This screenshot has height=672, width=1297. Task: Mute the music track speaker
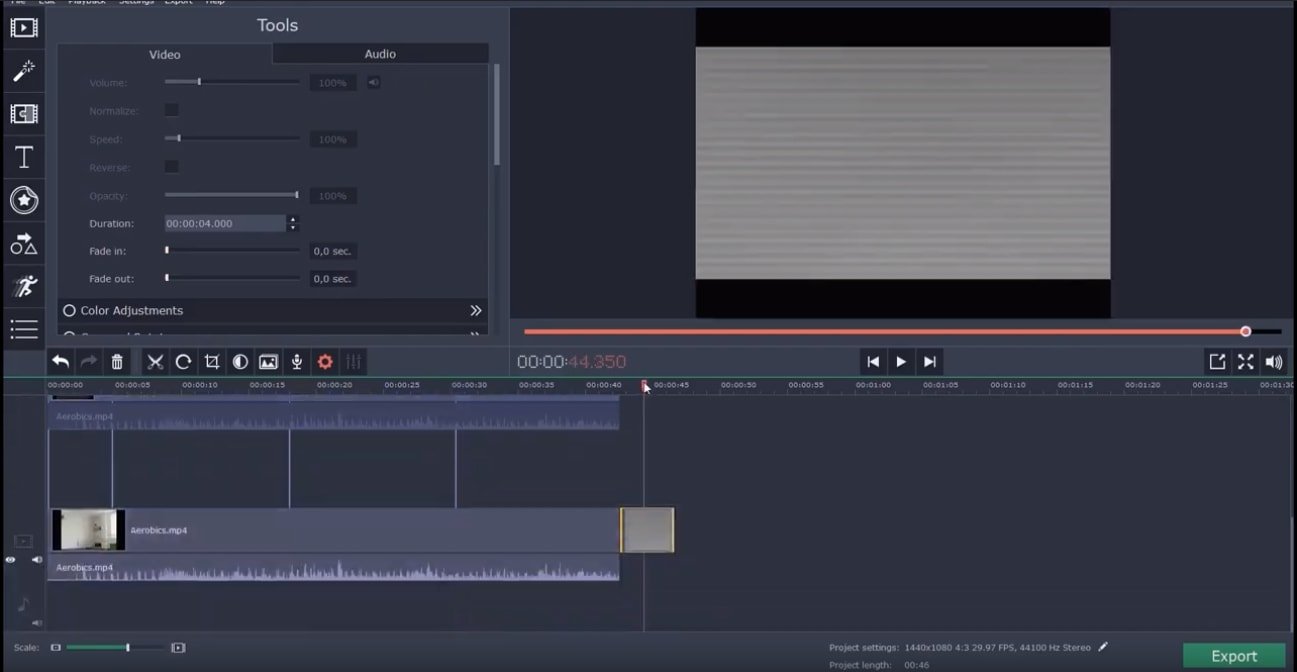coord(37,623)
